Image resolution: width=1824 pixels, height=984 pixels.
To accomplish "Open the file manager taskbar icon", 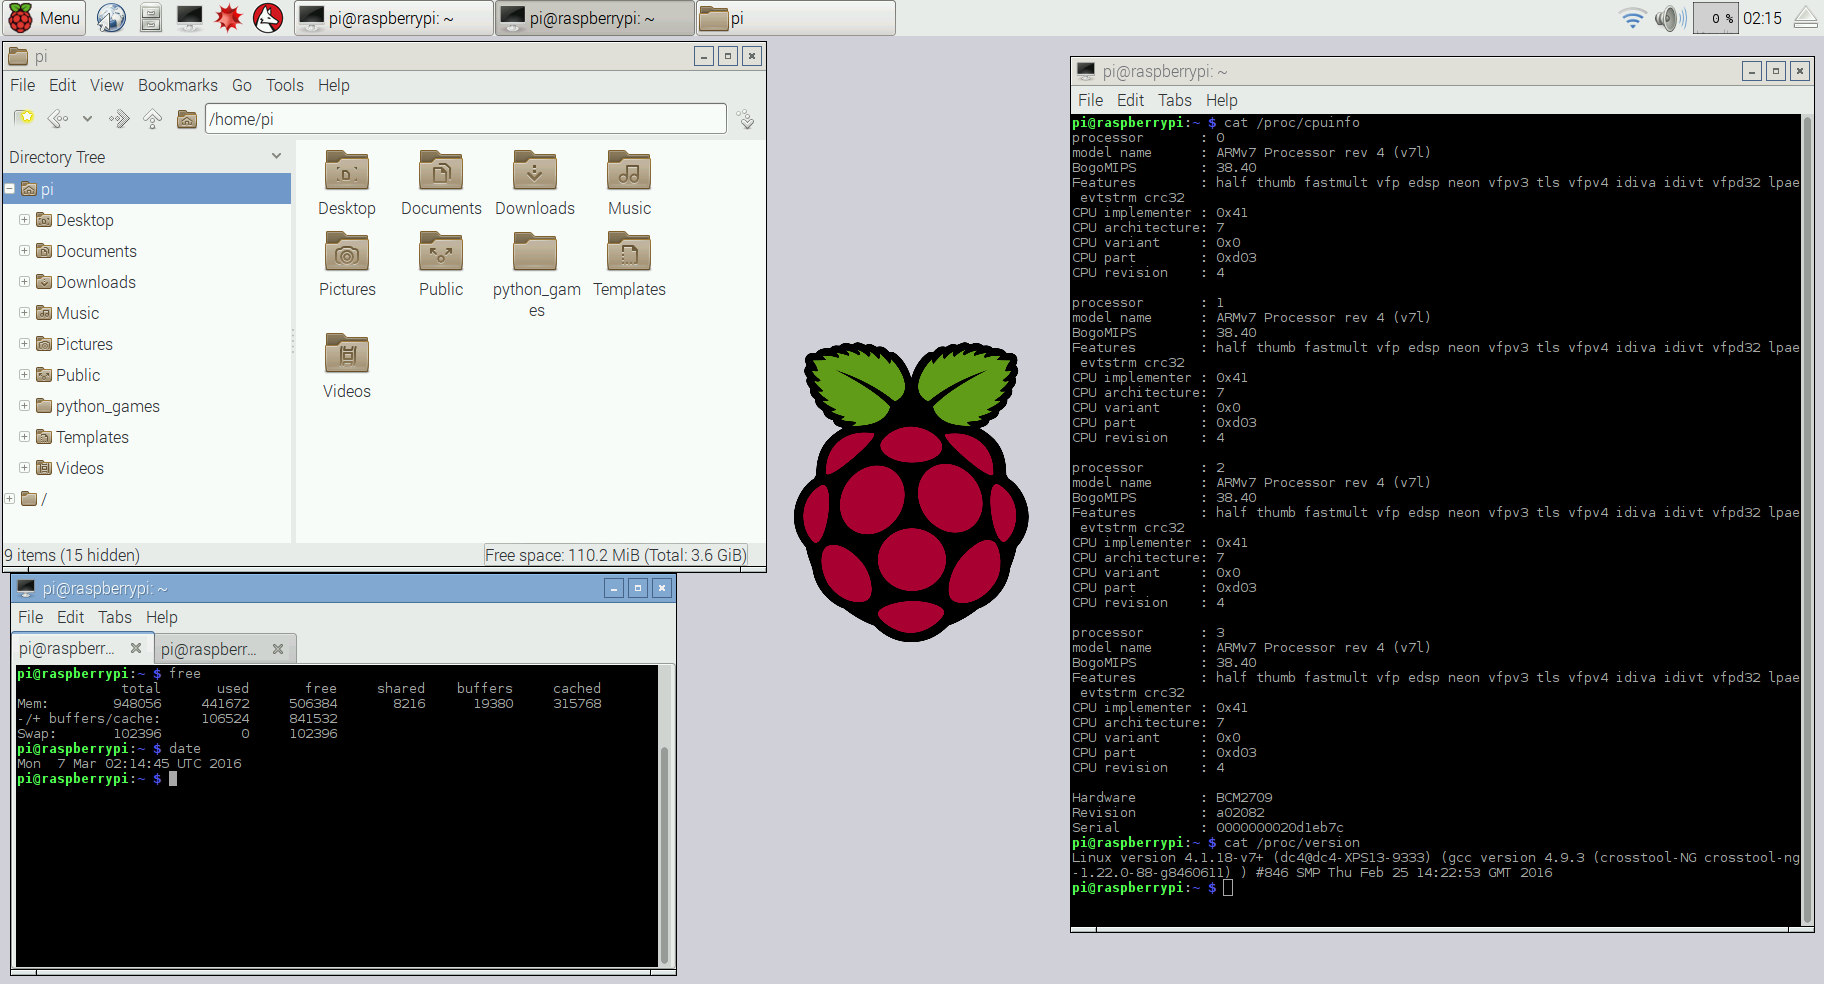I will point(151,18).
